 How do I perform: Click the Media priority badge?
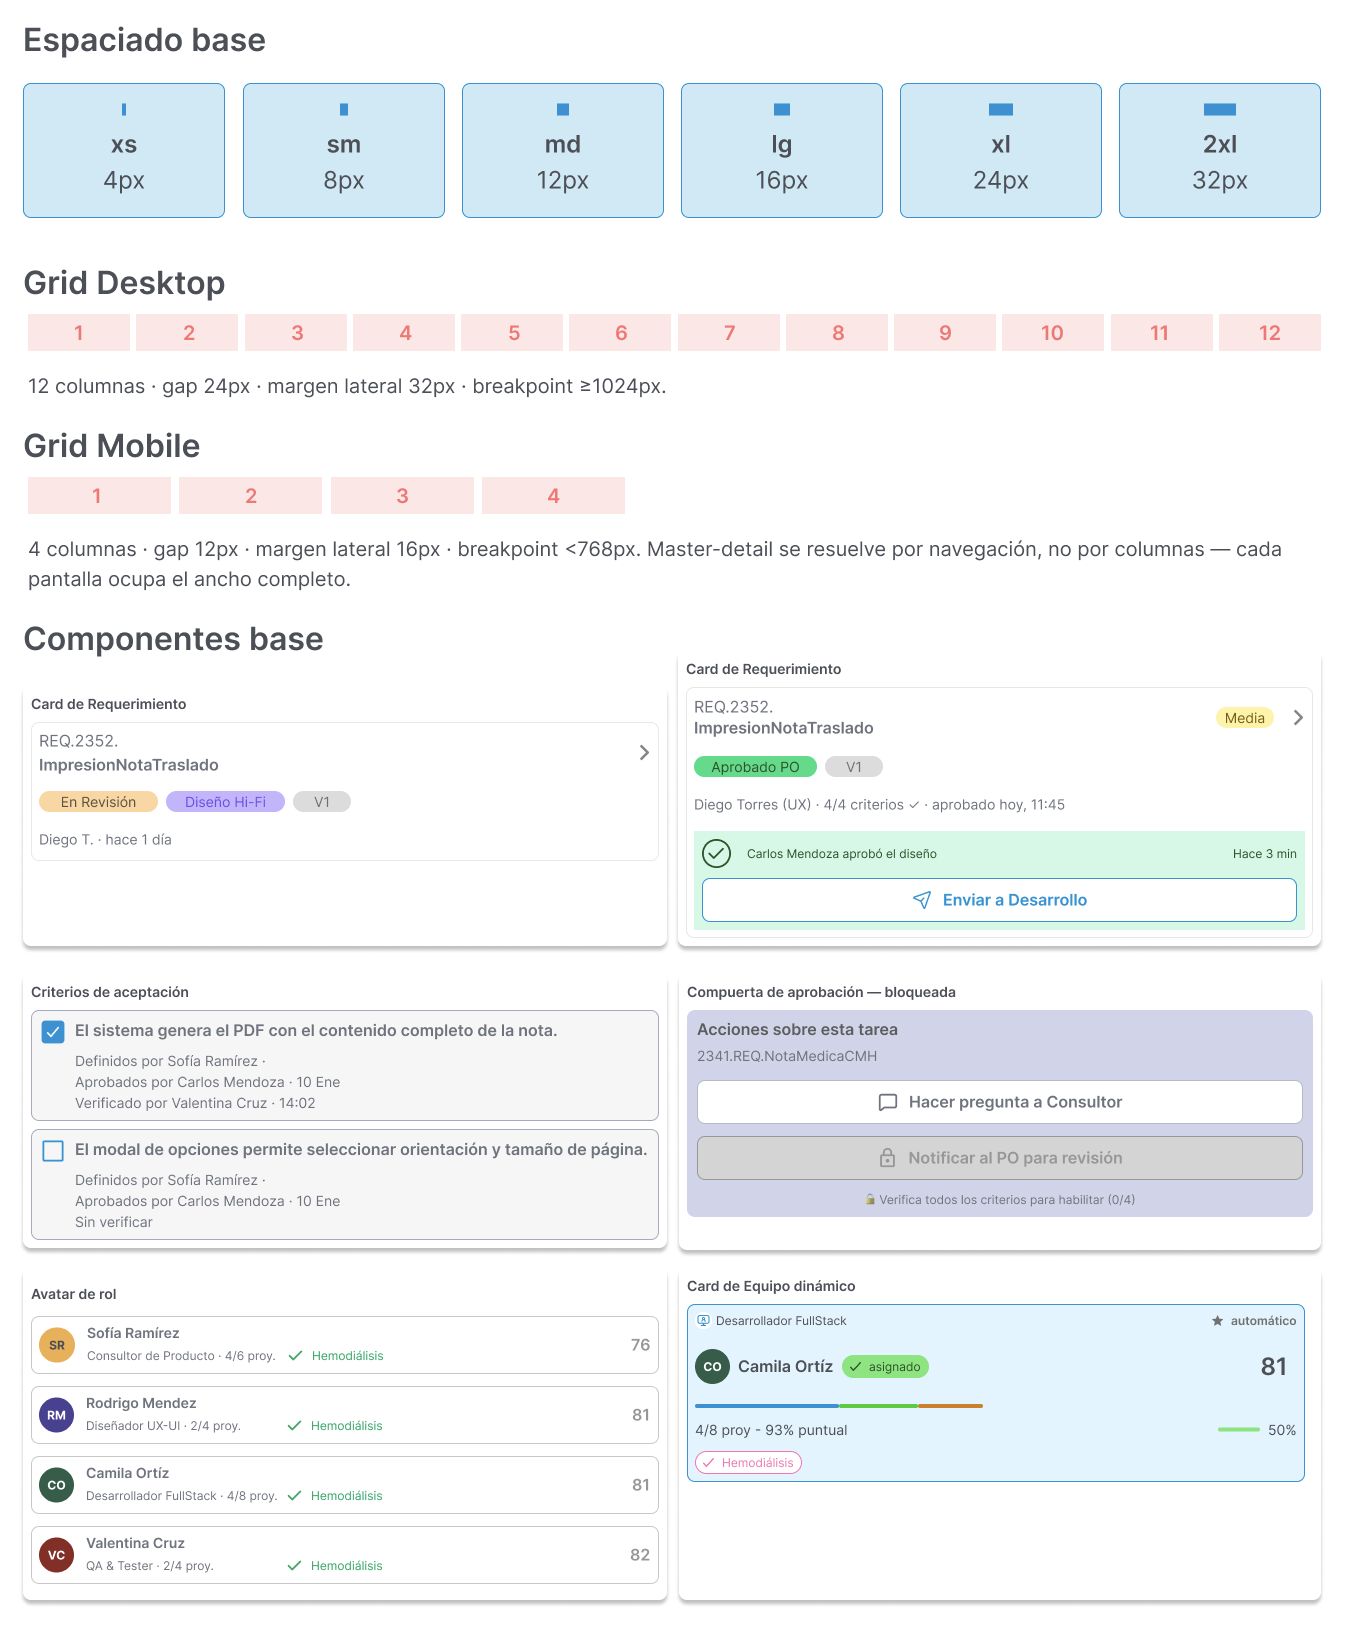[1245, 718]
